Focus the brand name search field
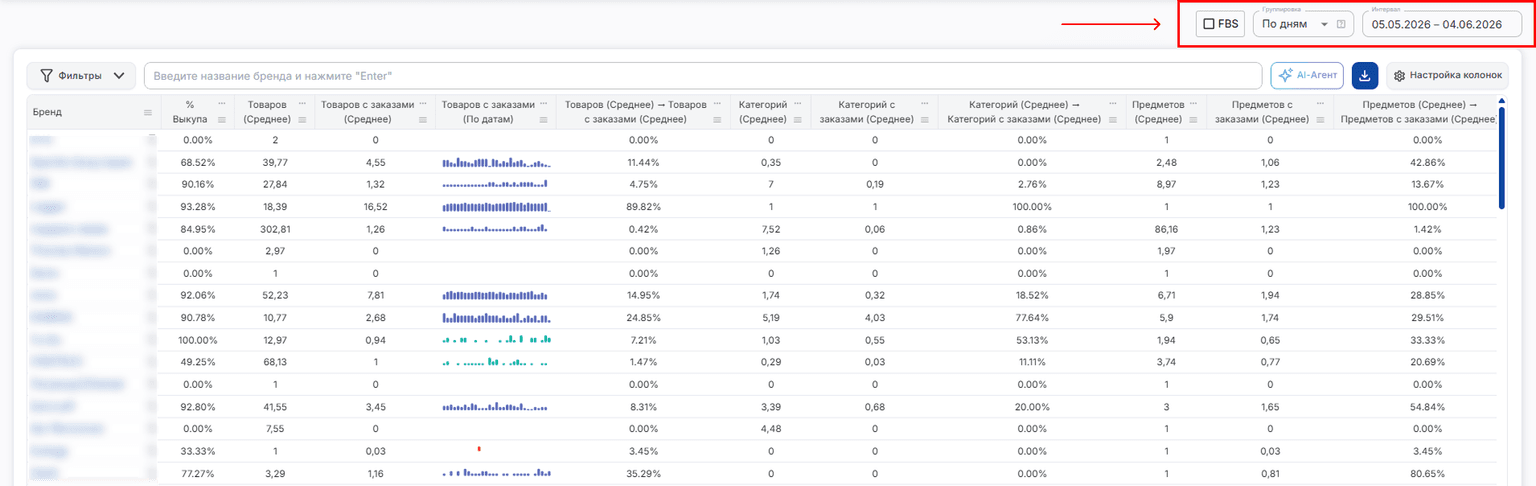 703,76
